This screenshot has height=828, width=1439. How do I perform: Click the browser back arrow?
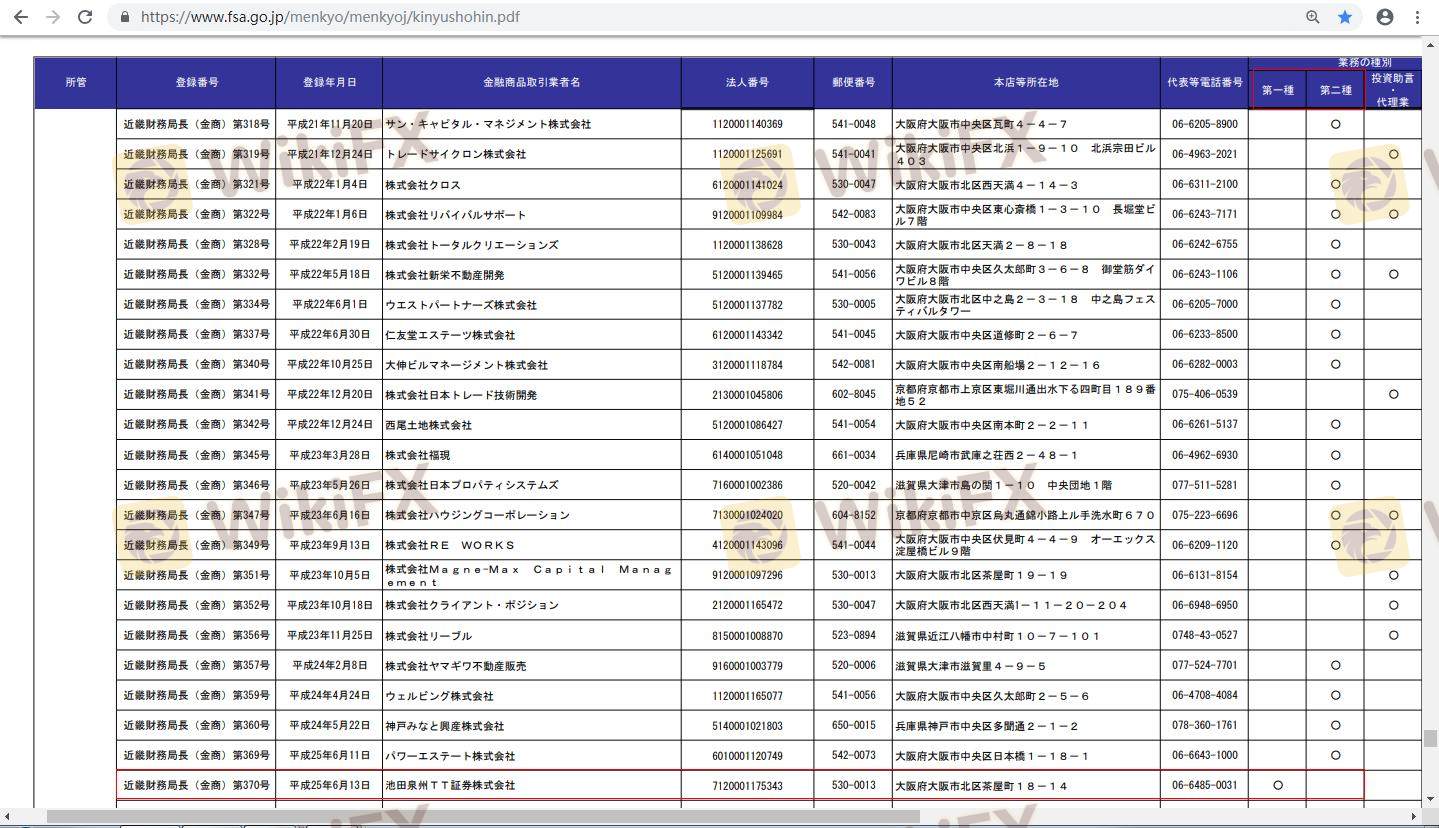click(x=21, y=17)
